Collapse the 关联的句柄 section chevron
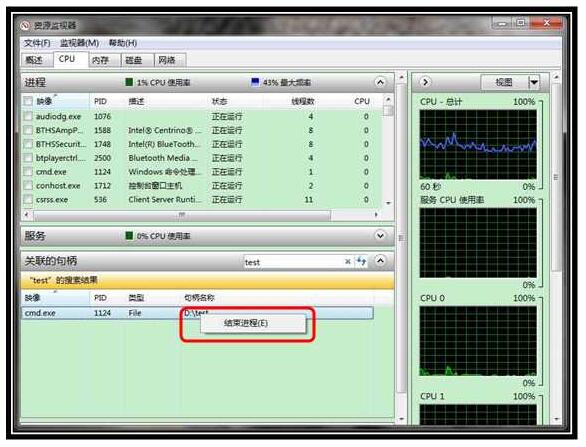The width and height of the screenshot is (586, 447). click(380, 261)
